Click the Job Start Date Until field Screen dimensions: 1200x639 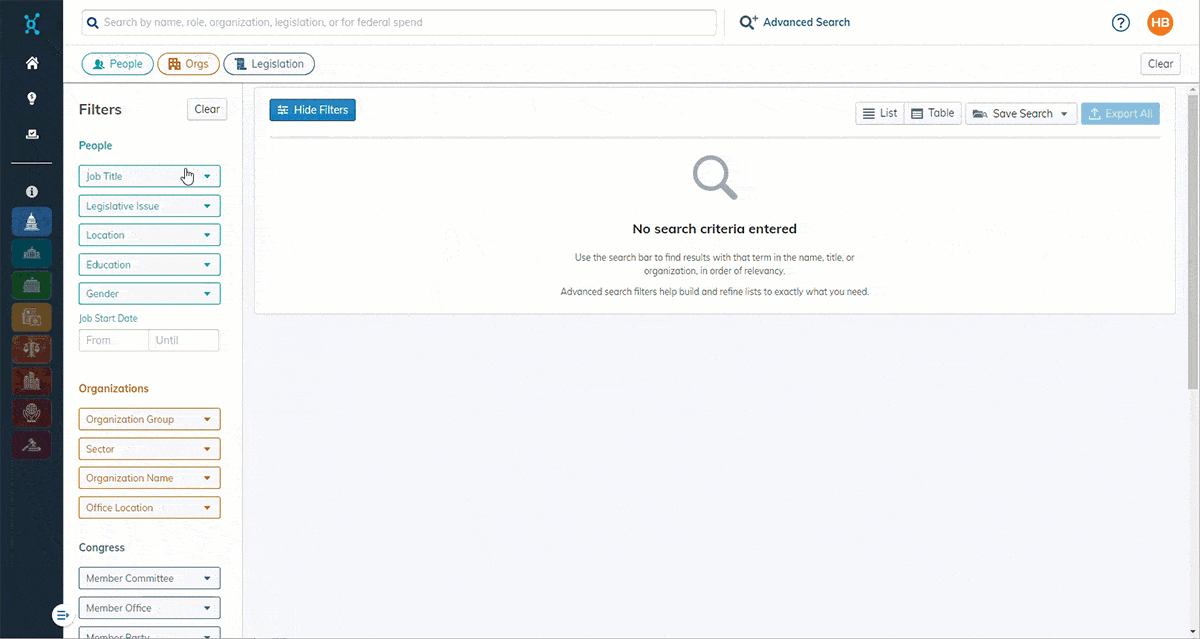click(x=184, y=340)
